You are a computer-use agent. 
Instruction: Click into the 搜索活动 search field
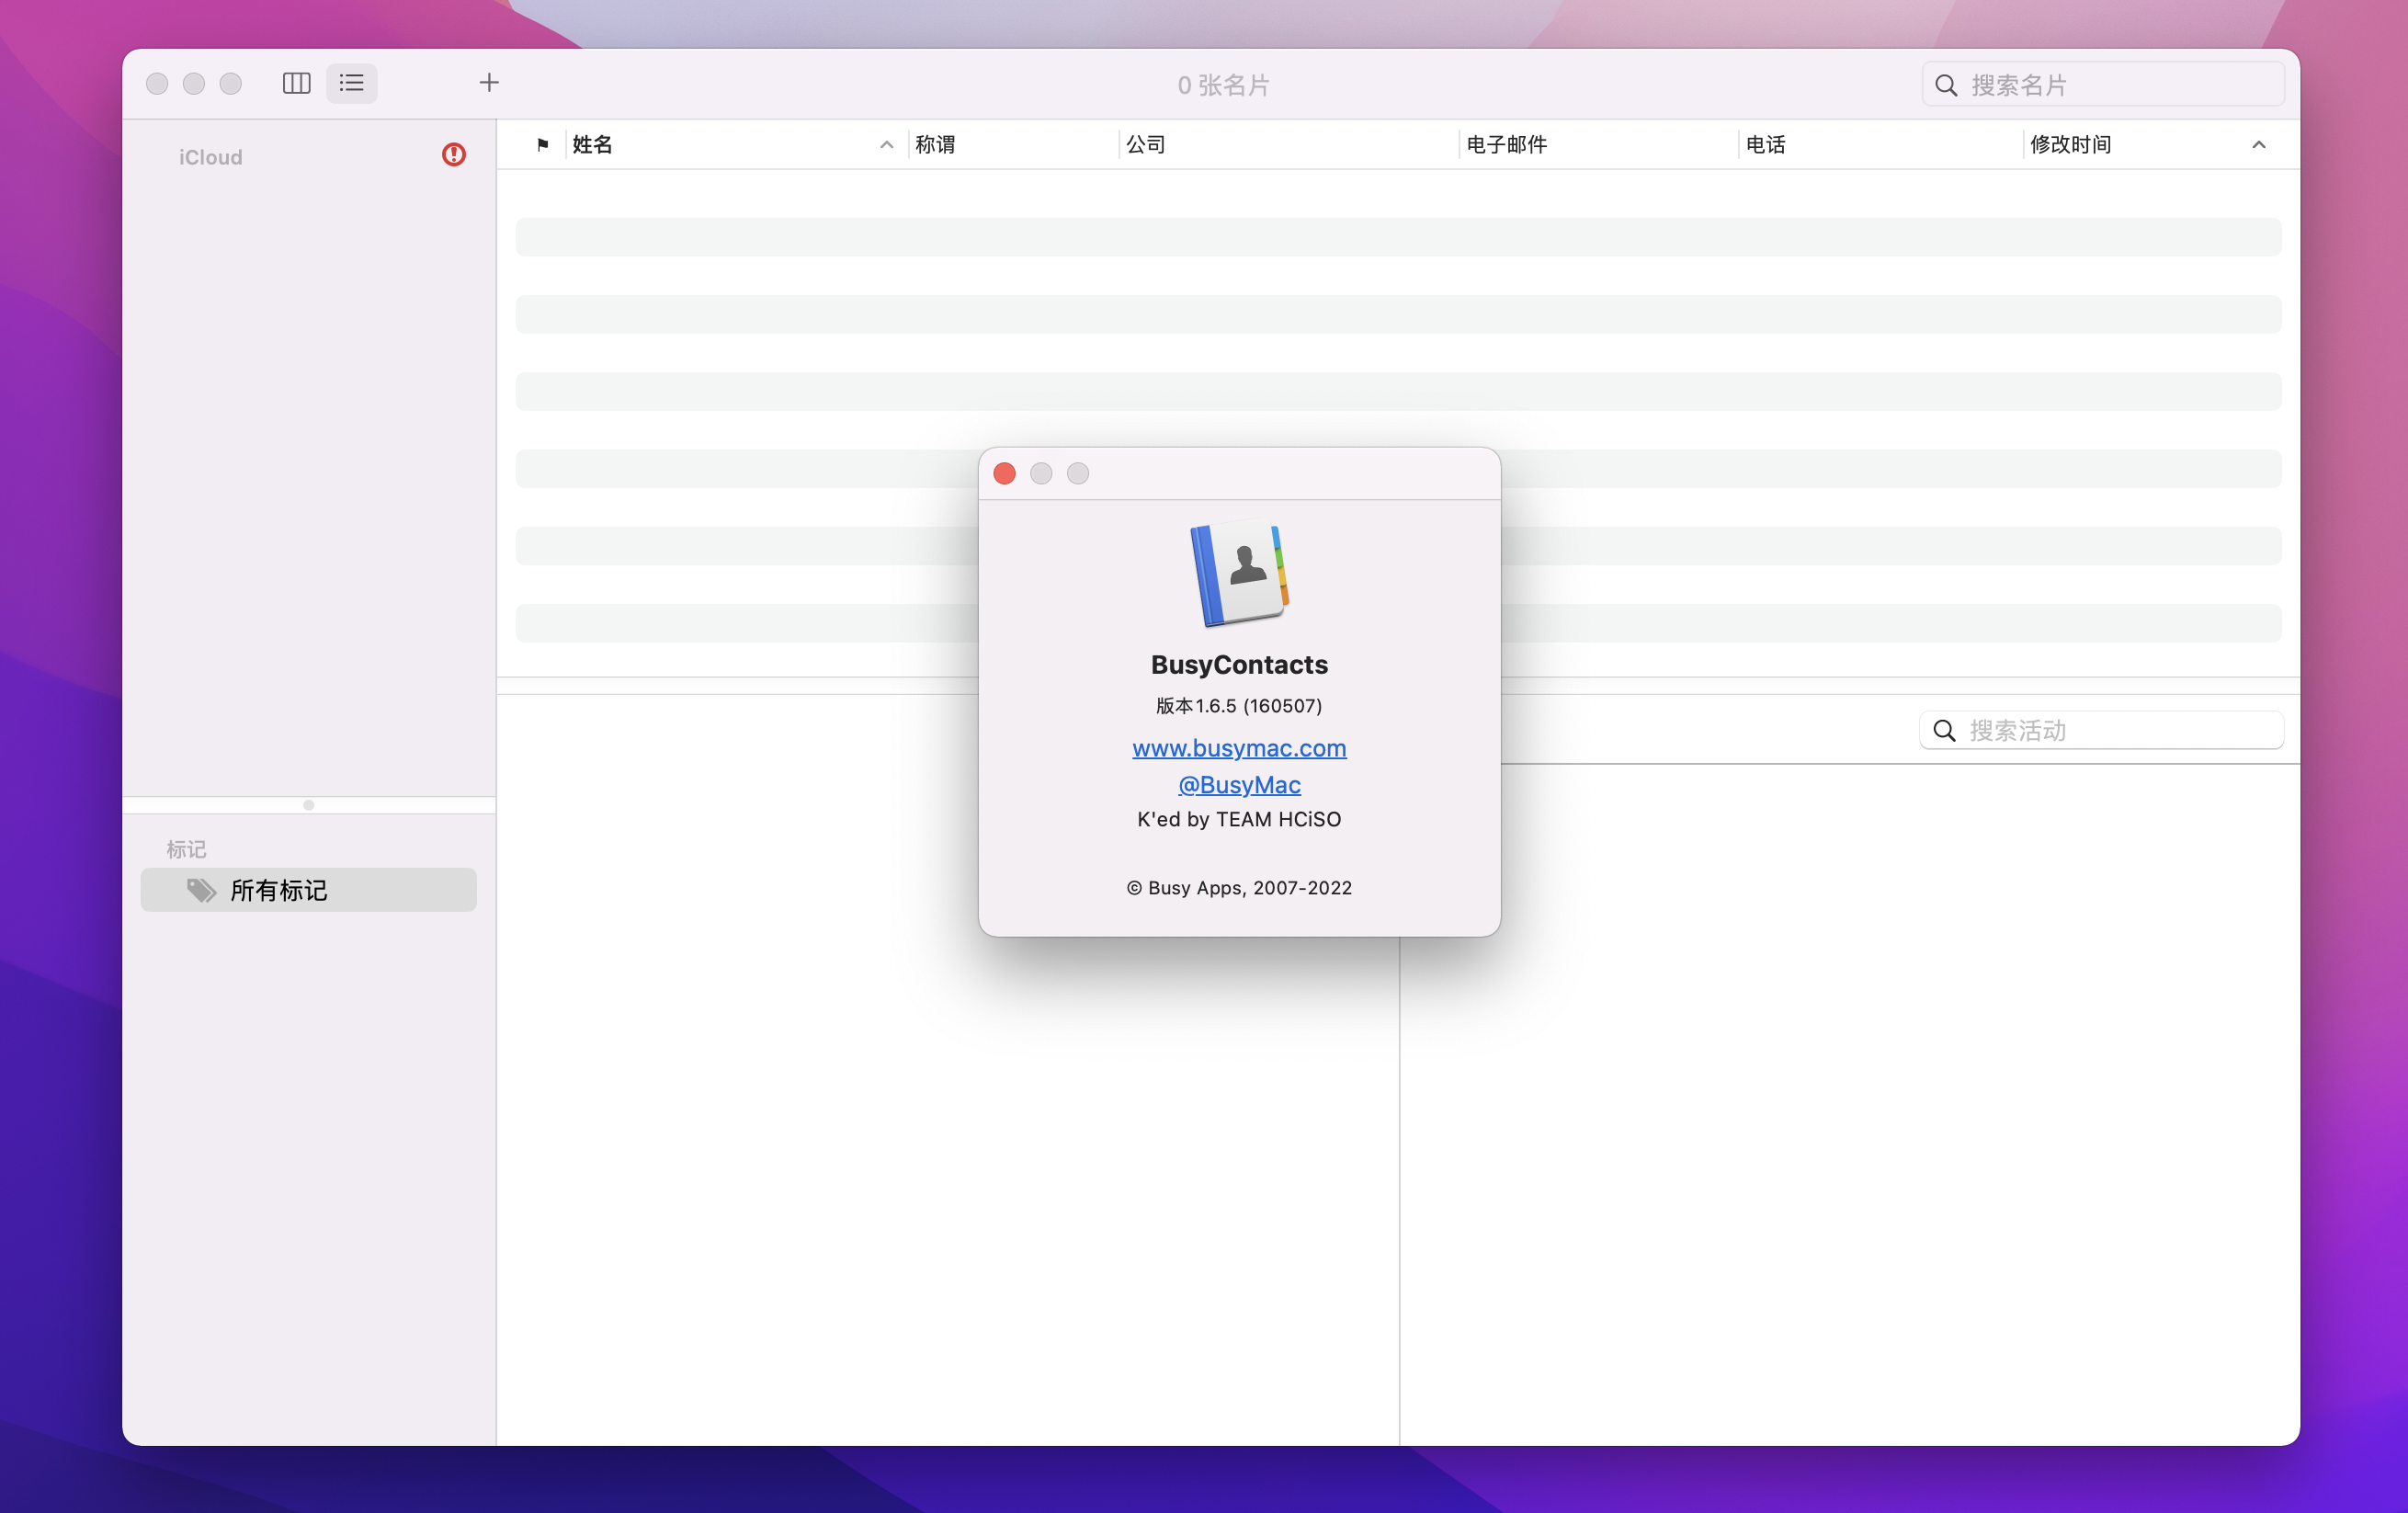(x=2101, y=731)
